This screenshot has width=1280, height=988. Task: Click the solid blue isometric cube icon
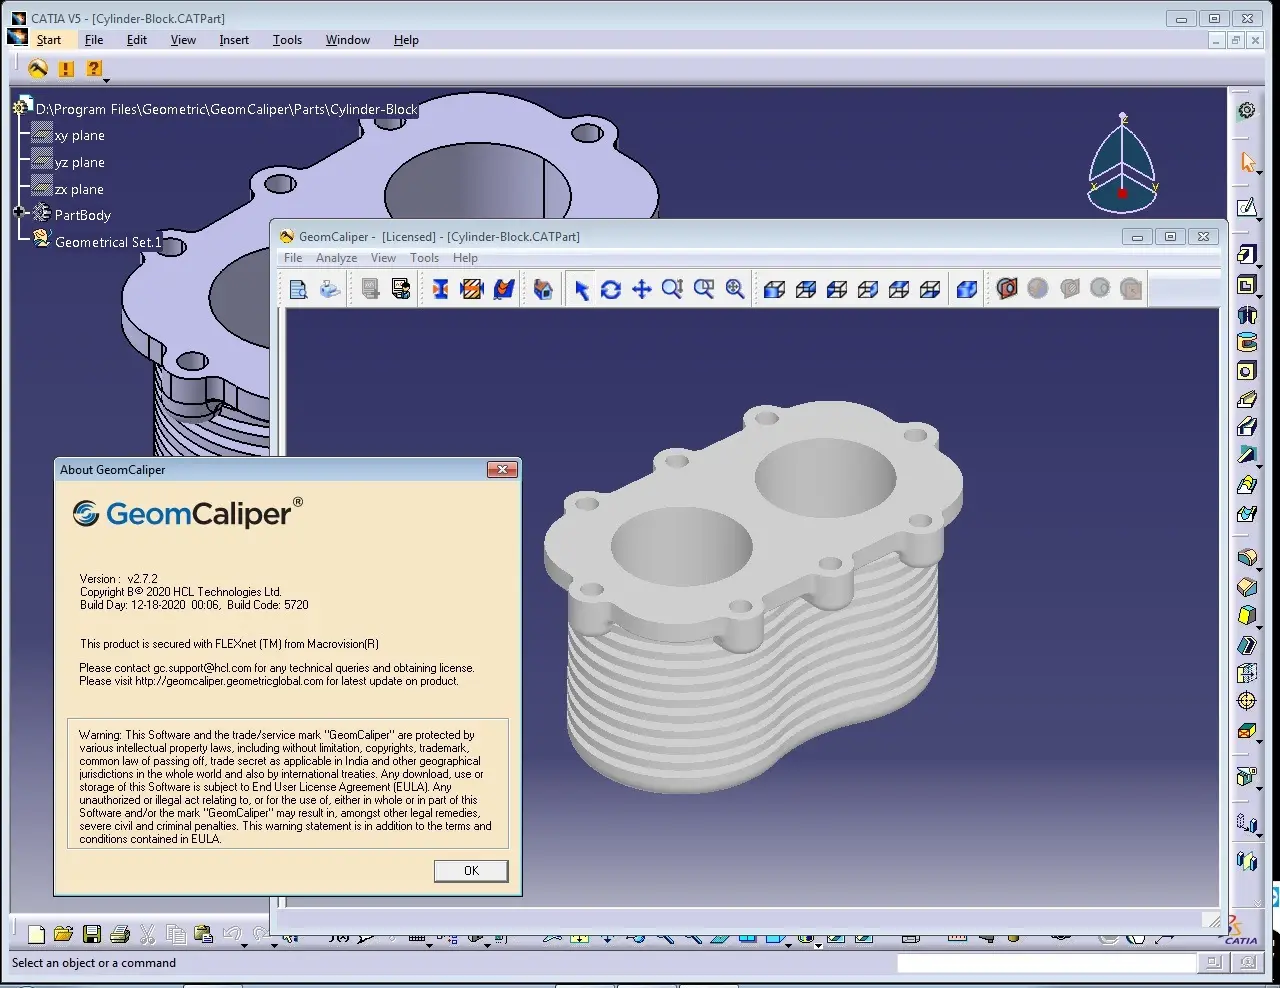point(967,289)
